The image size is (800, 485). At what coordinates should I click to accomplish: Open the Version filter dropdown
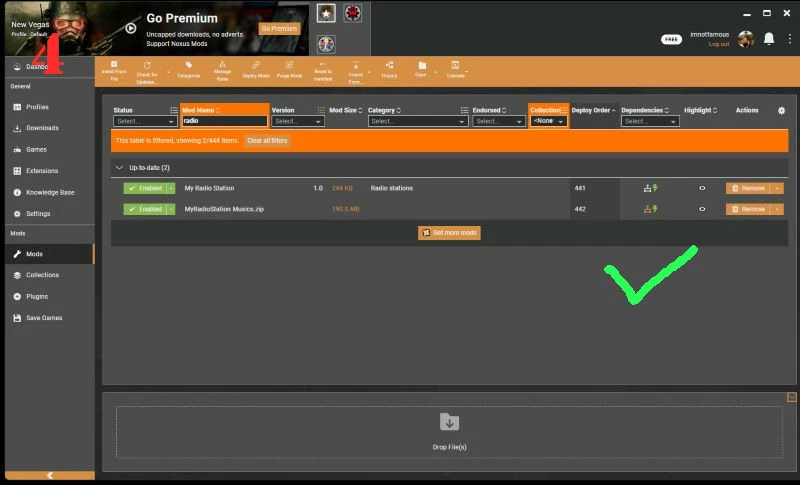click(298, 121)
